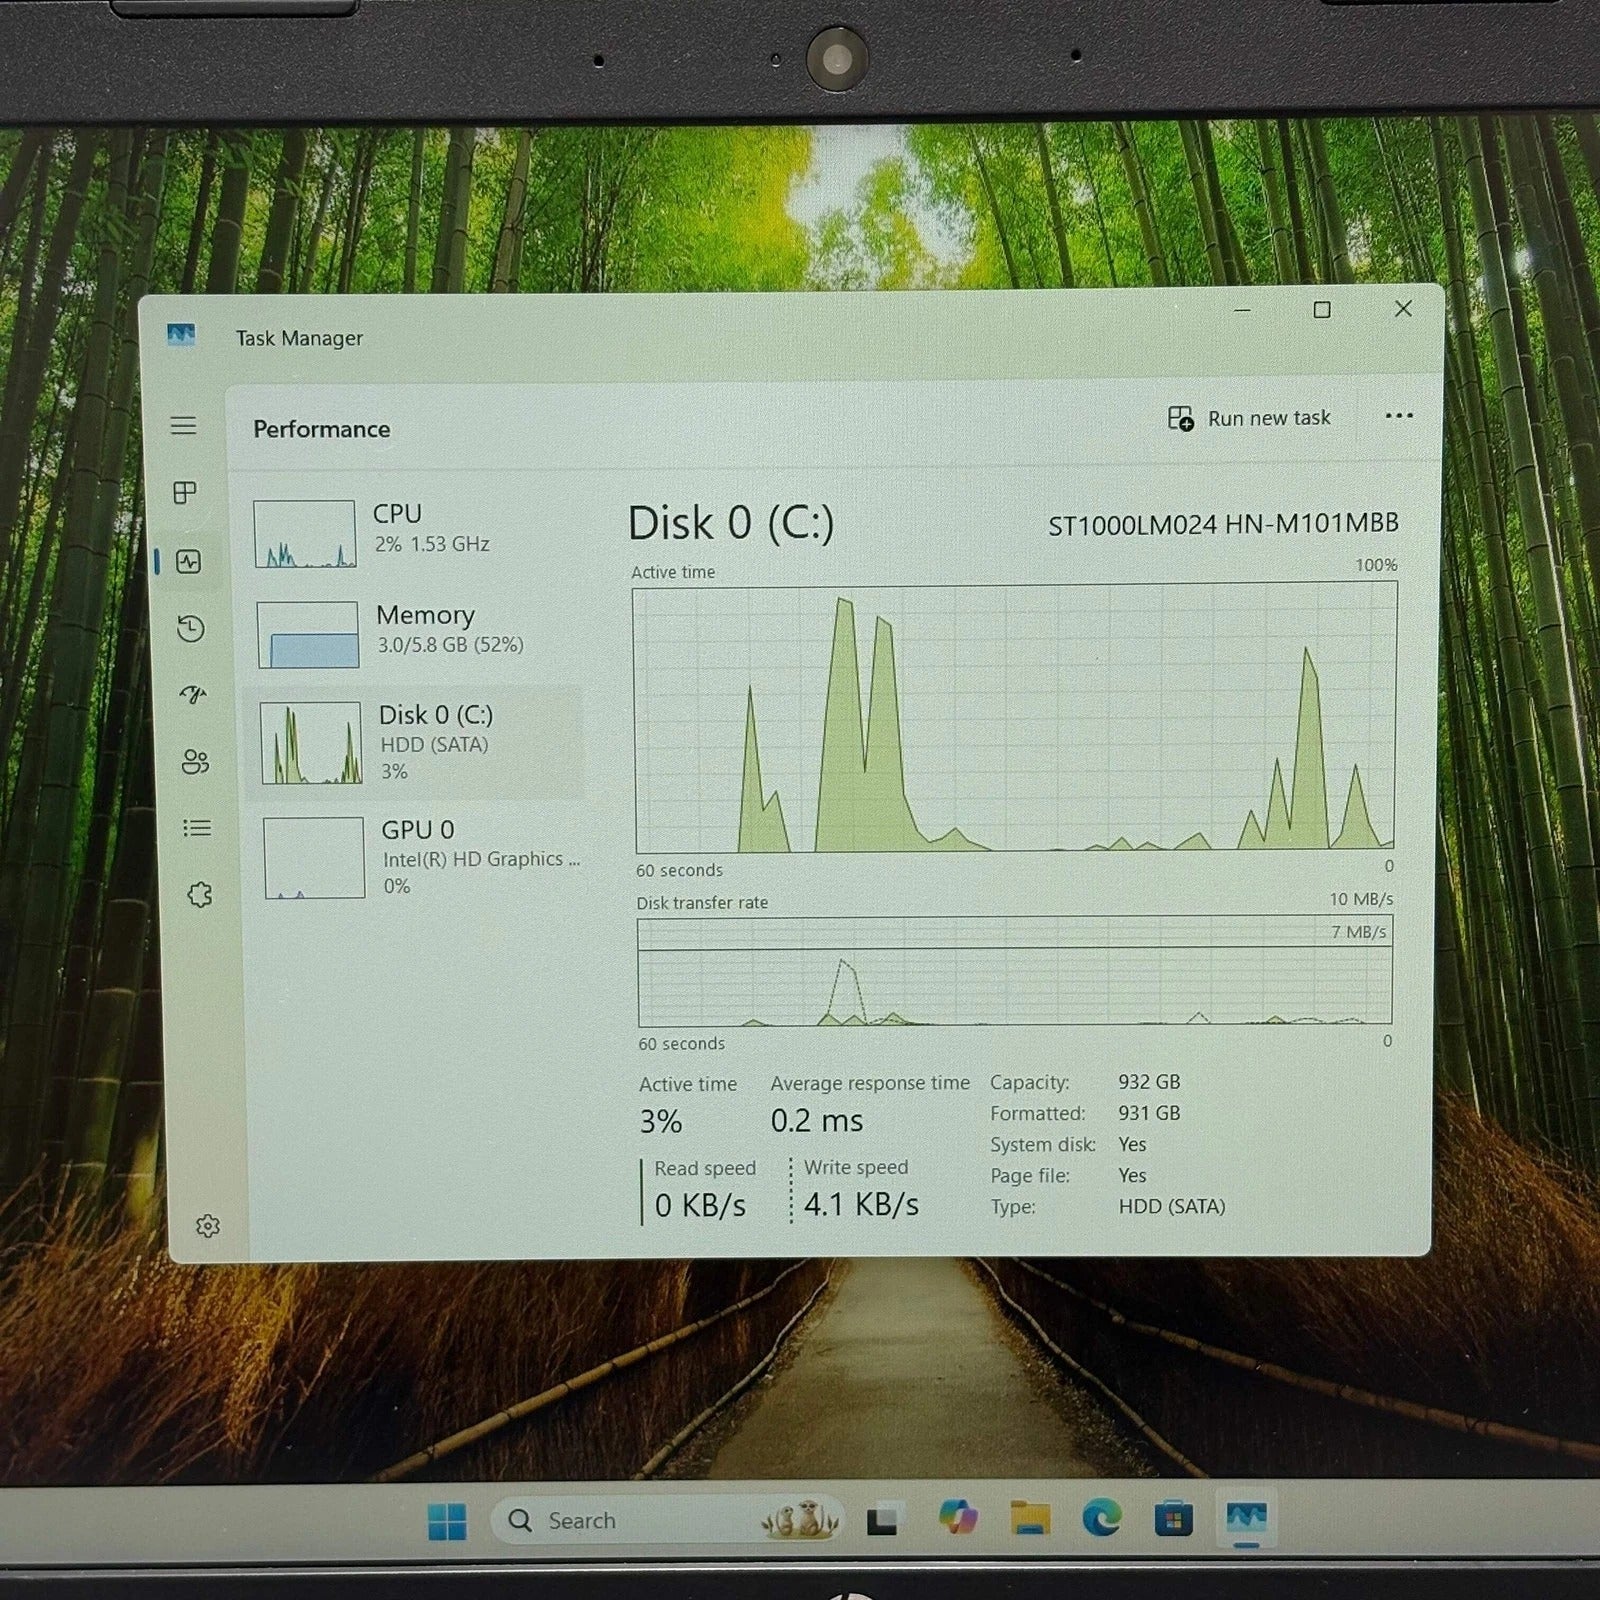Open the Users page icon
The width and height of the screenshot is (1600, 1600).
(x=195, y=762)
